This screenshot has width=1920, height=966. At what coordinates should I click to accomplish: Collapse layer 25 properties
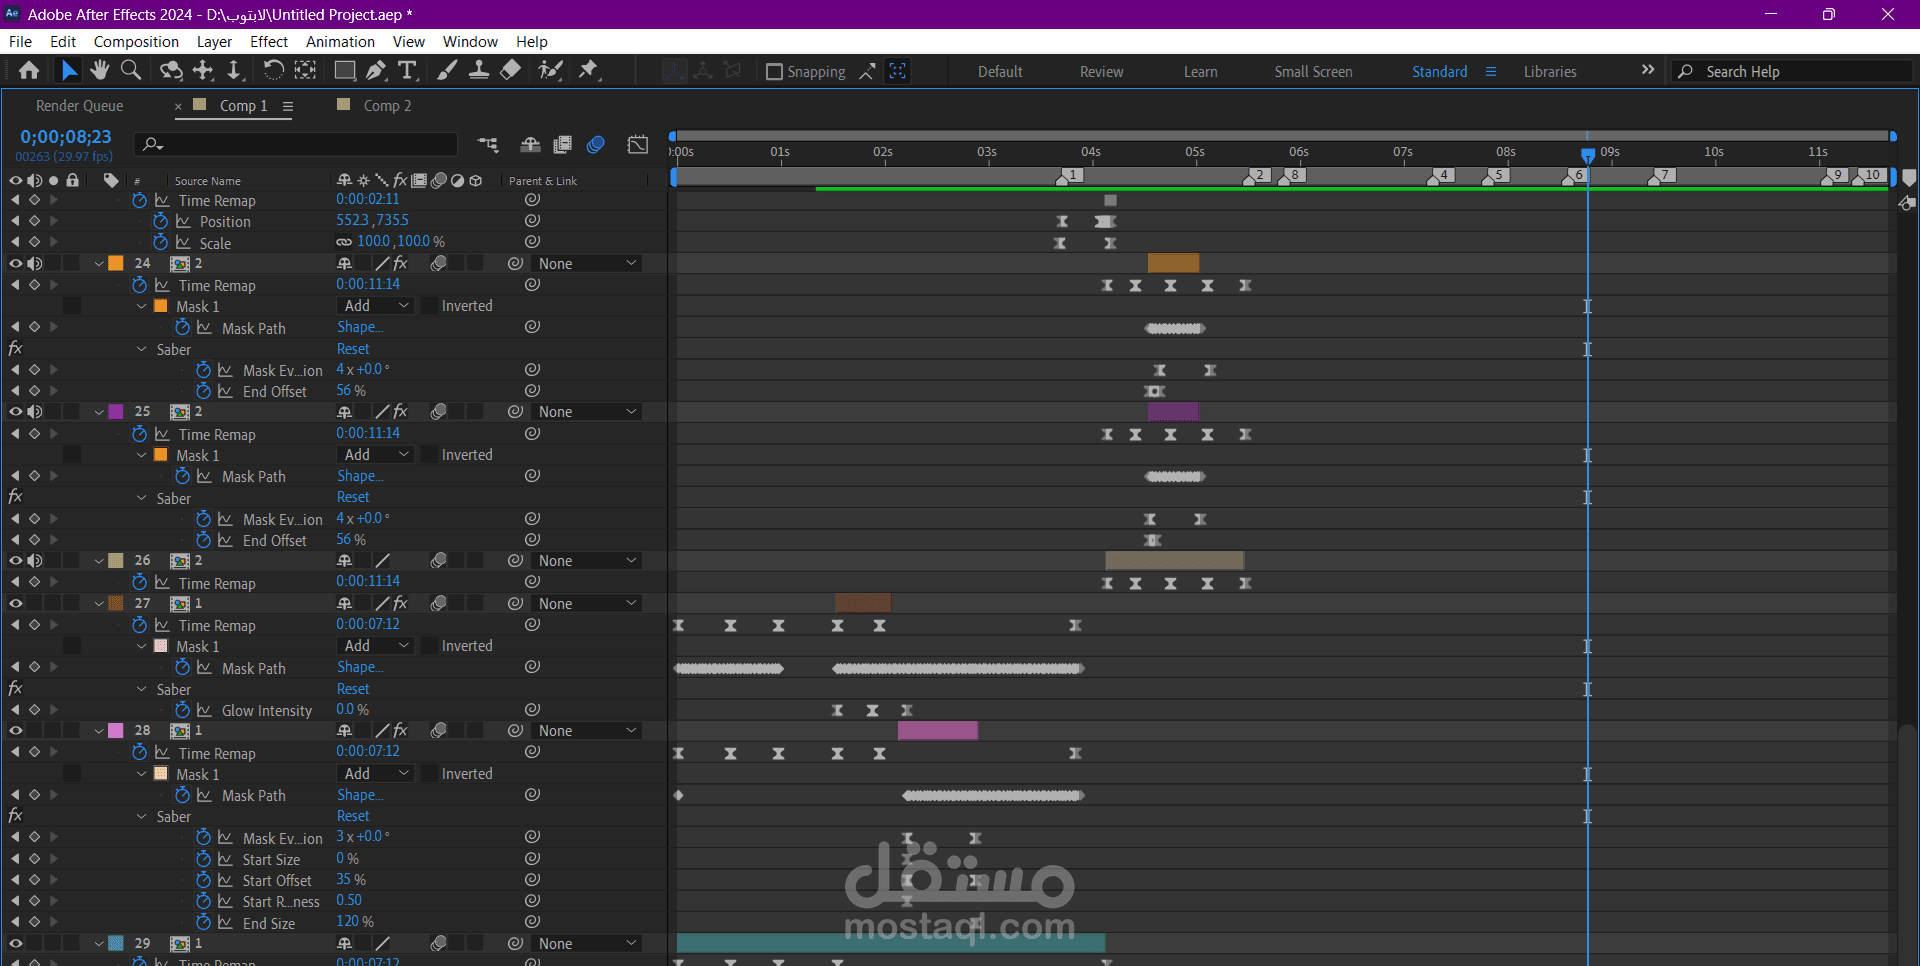point(99,412)
